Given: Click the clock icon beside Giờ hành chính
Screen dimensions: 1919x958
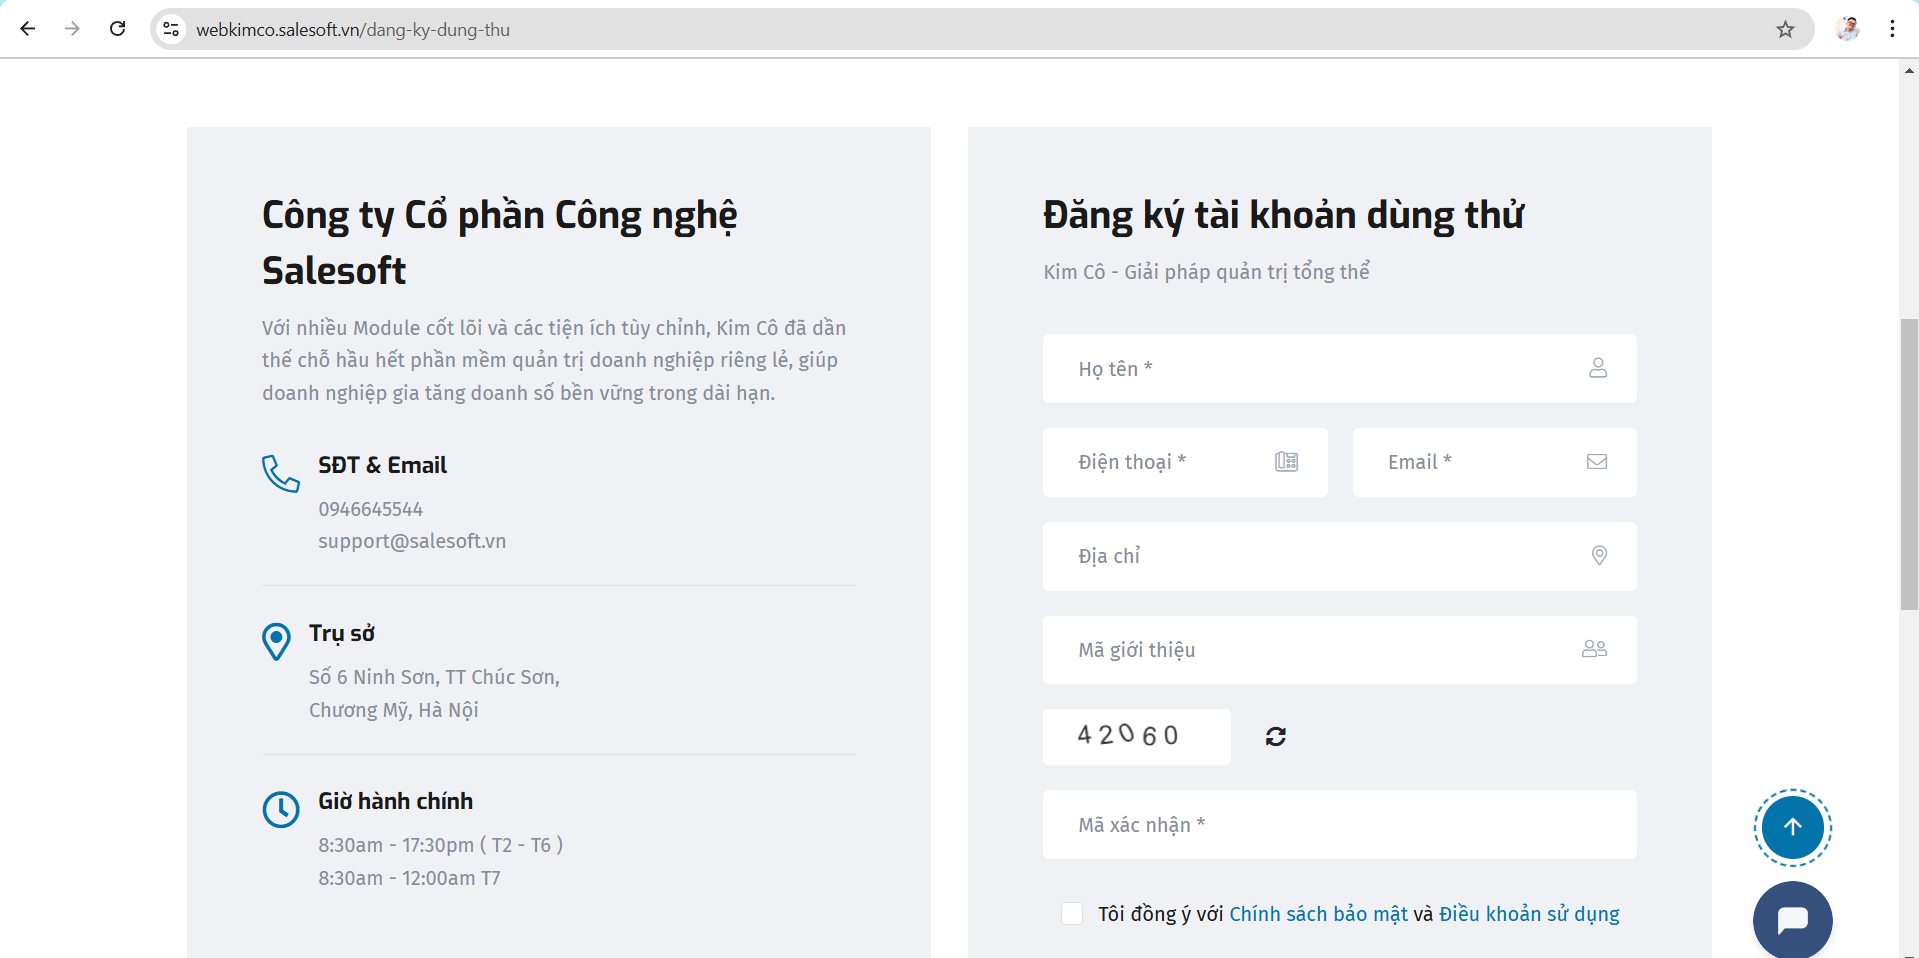Looking at the screenshot, I should click(281, 810).
